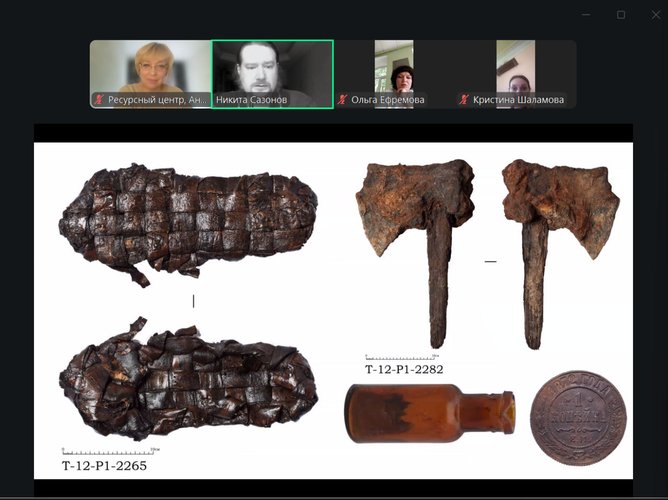Click the scale bar above T-12-P1-2282
The width and height of the screenshot is (668, 500).
click(x=402, y=357)
